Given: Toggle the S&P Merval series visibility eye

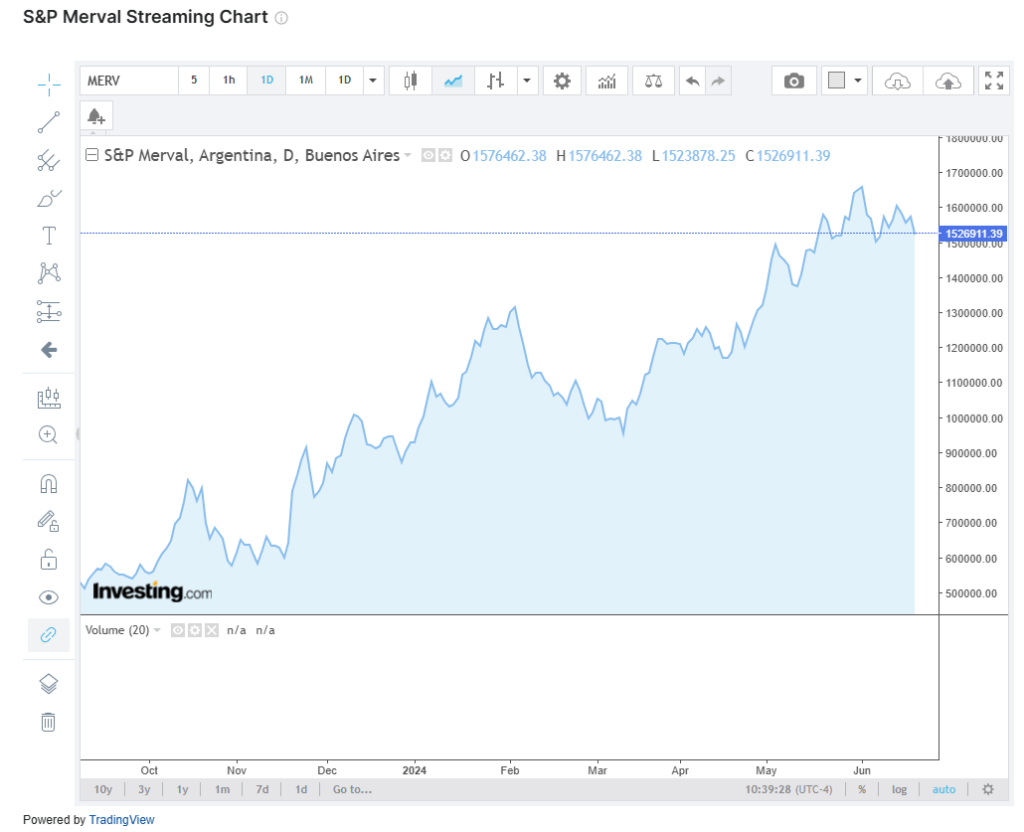Looking at the screenshot, I should (x=428, y=155).
